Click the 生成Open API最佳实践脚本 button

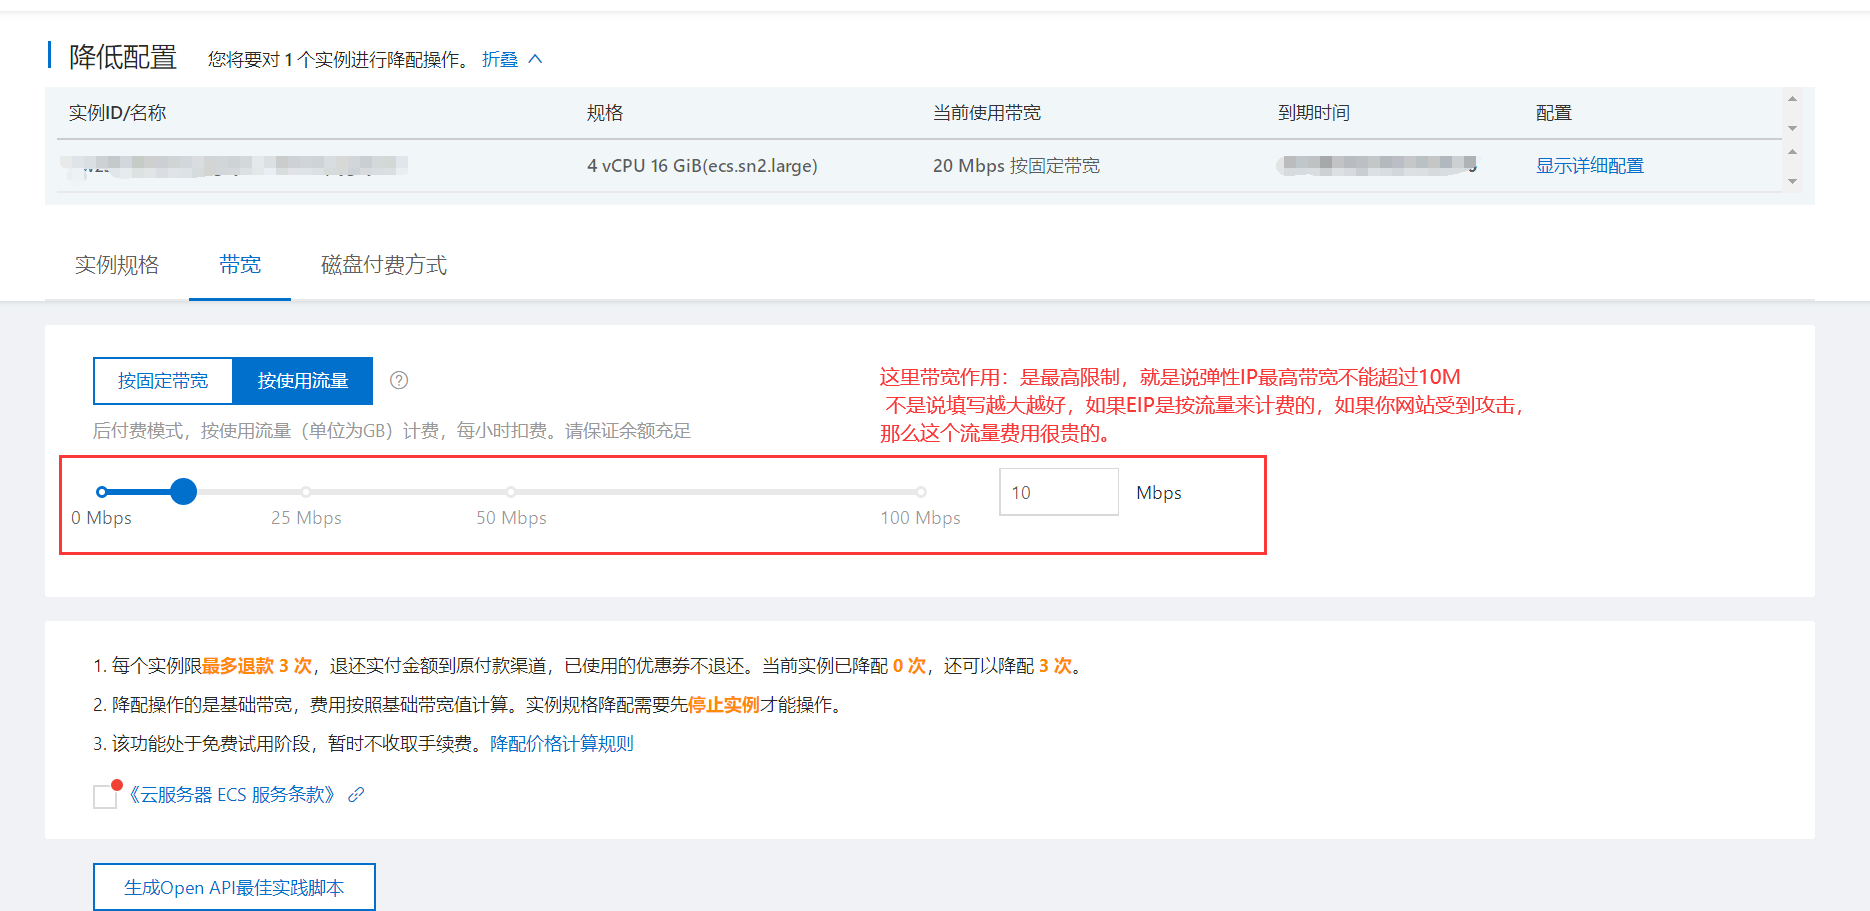234,886
